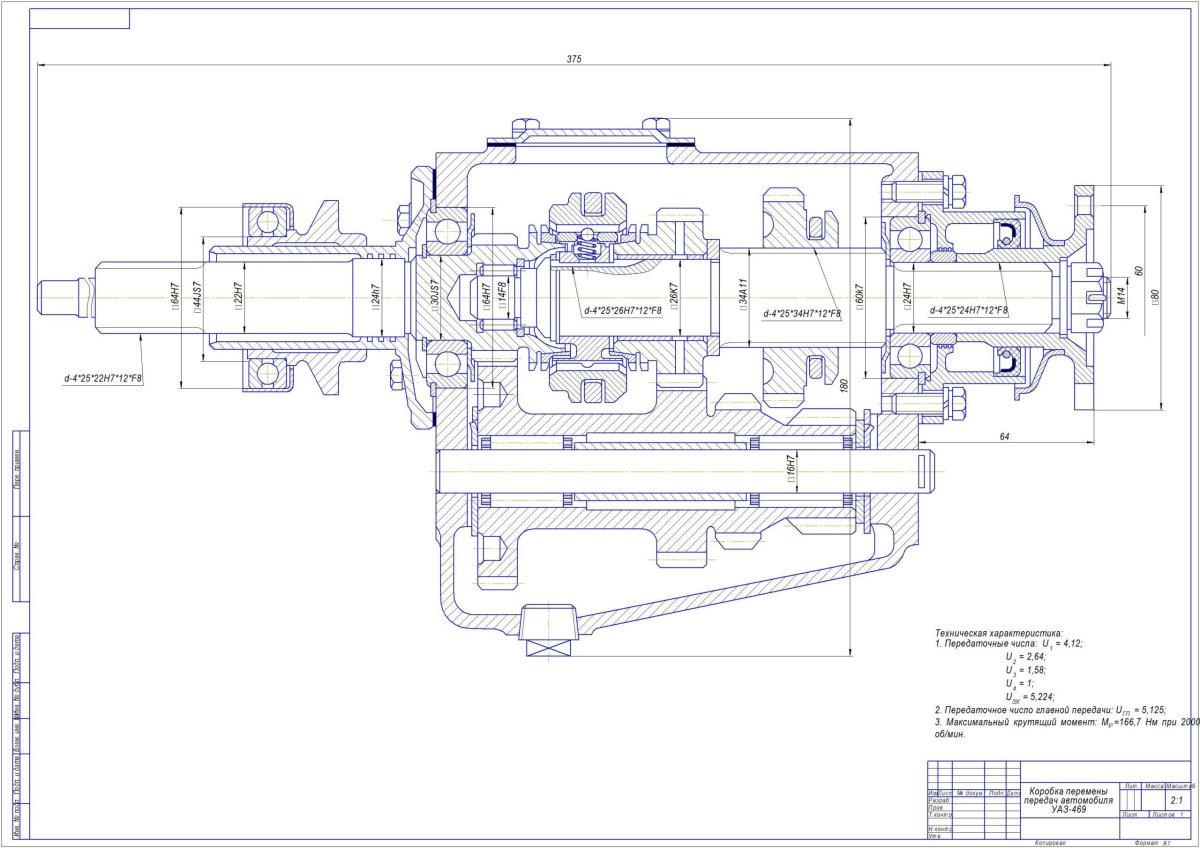Select the 30JS7 fit dimension

pyautogui.click(x=434, y=298)
